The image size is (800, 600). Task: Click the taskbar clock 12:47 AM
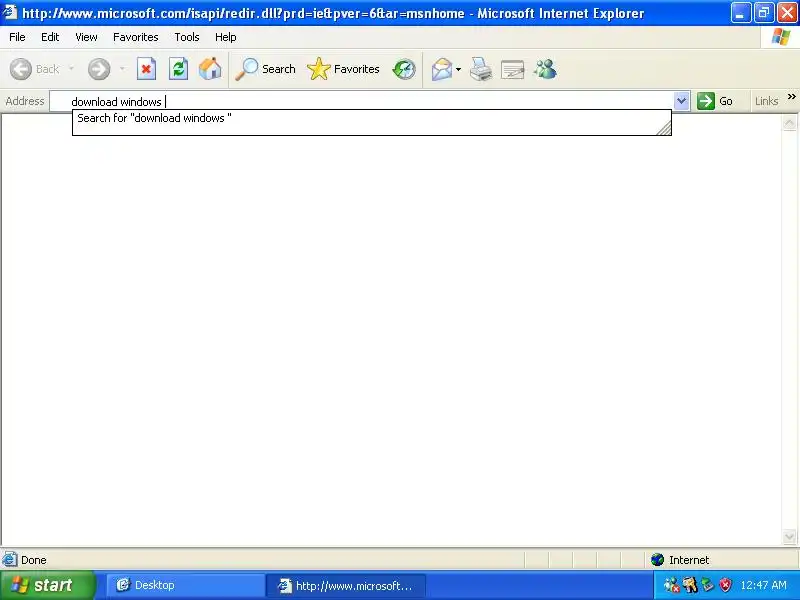pos(763,585)
